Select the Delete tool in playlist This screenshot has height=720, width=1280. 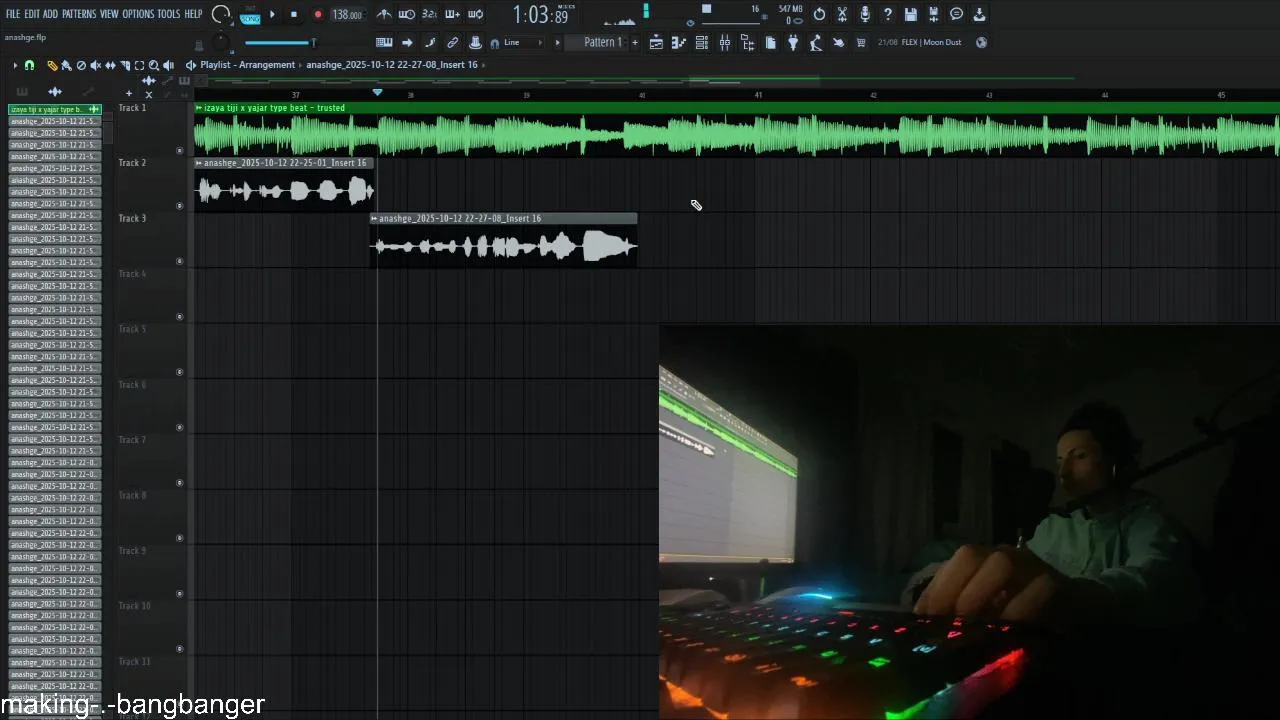click(81, 65)
